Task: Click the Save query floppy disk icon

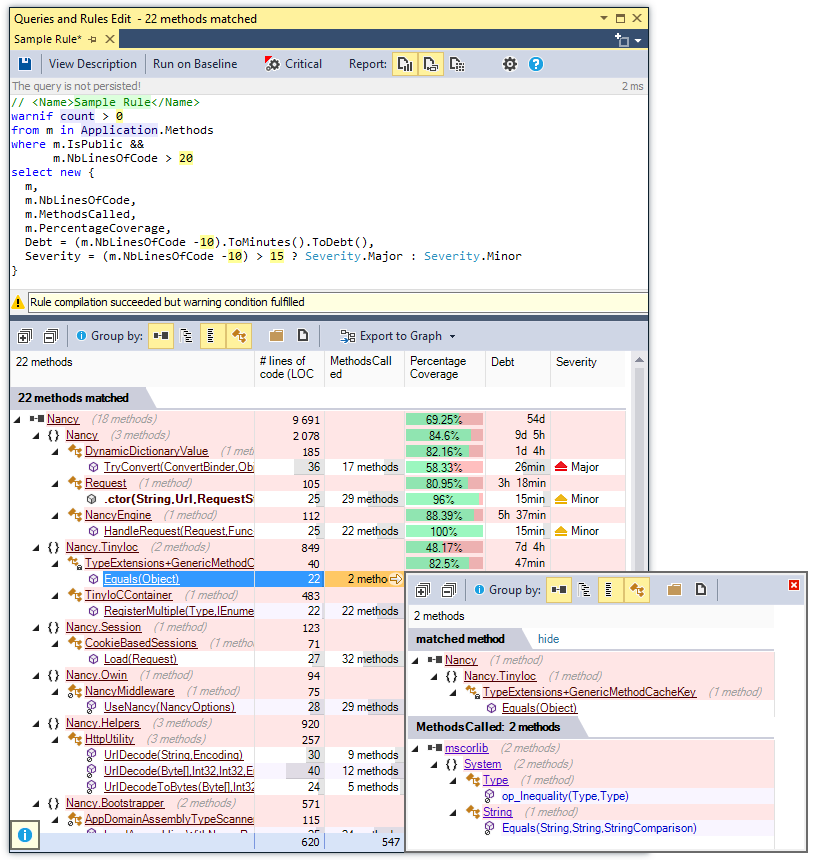Action: coord(25,64)
